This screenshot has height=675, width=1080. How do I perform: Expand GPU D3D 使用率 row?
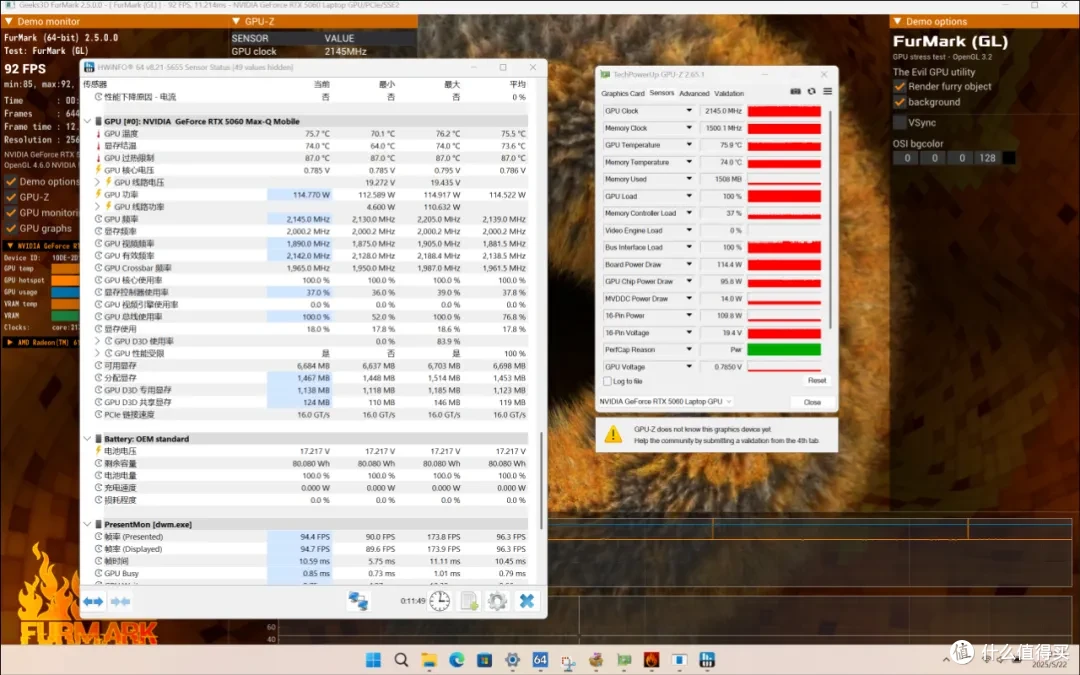pyautogui.click(x=97, y=341)
